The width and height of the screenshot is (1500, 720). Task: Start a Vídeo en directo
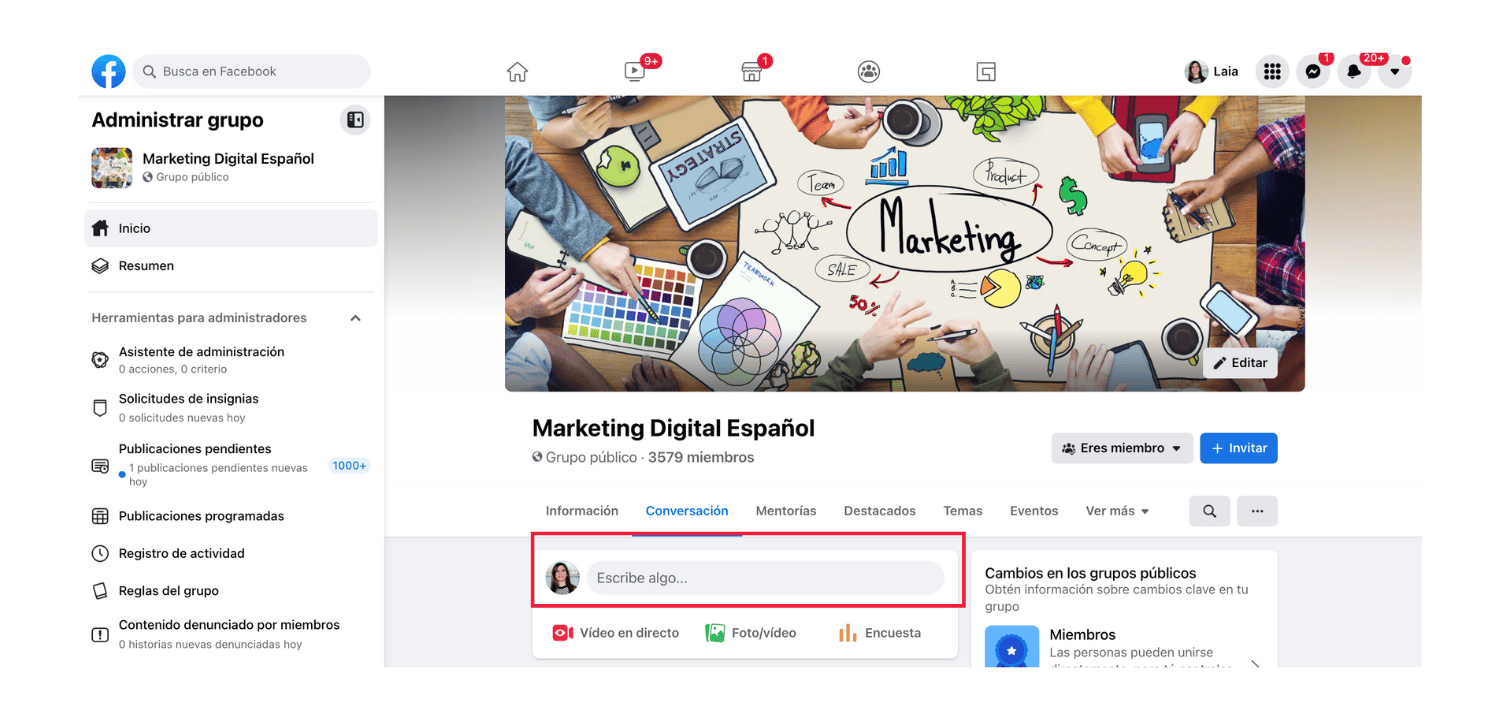pos(616,633)
